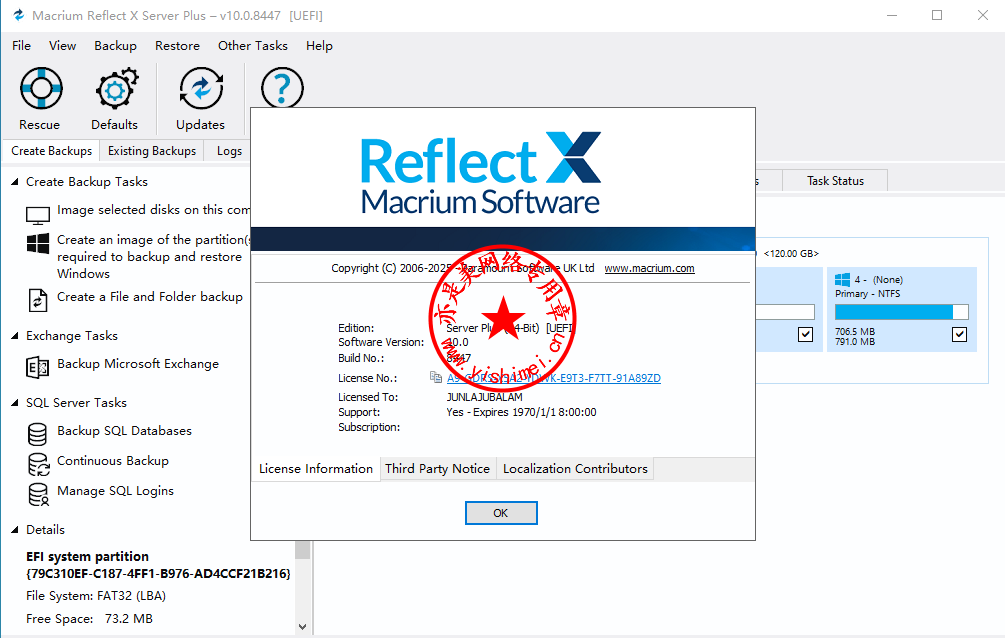
Task: Open the Help question mark icon
Action: [282, 87]
